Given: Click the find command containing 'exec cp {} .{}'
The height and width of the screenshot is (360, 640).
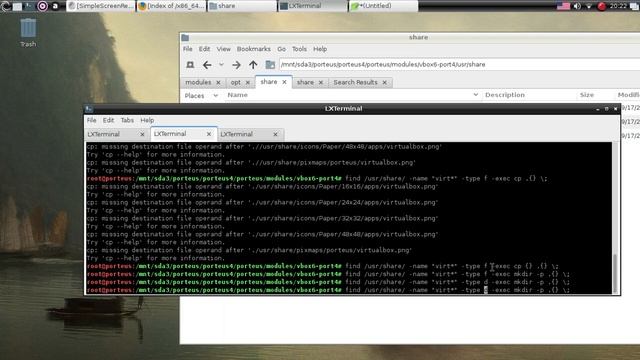Looking at the screenshot, I should tap(322, 267).
